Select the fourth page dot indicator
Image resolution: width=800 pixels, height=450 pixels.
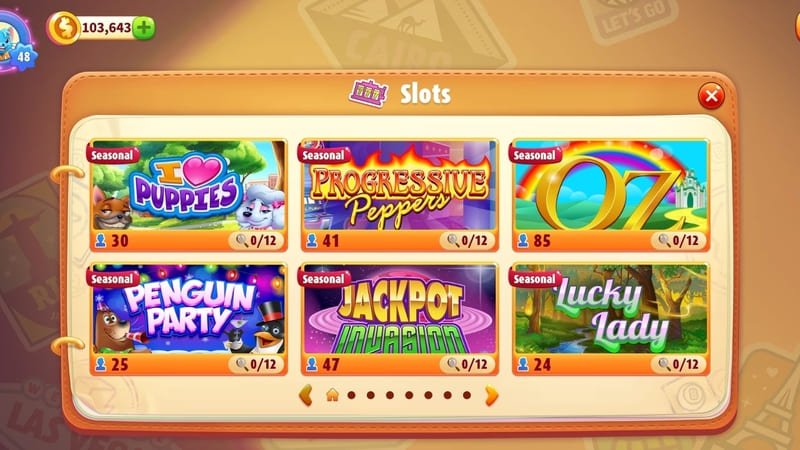[x=409, y=395]
